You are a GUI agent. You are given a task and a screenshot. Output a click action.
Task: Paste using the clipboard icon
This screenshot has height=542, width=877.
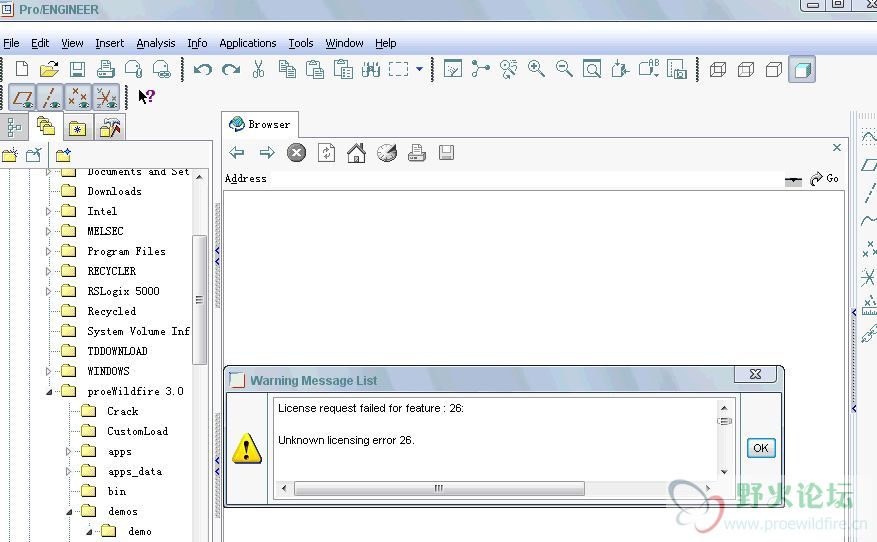pyautogui.click(x=315, y=69)
